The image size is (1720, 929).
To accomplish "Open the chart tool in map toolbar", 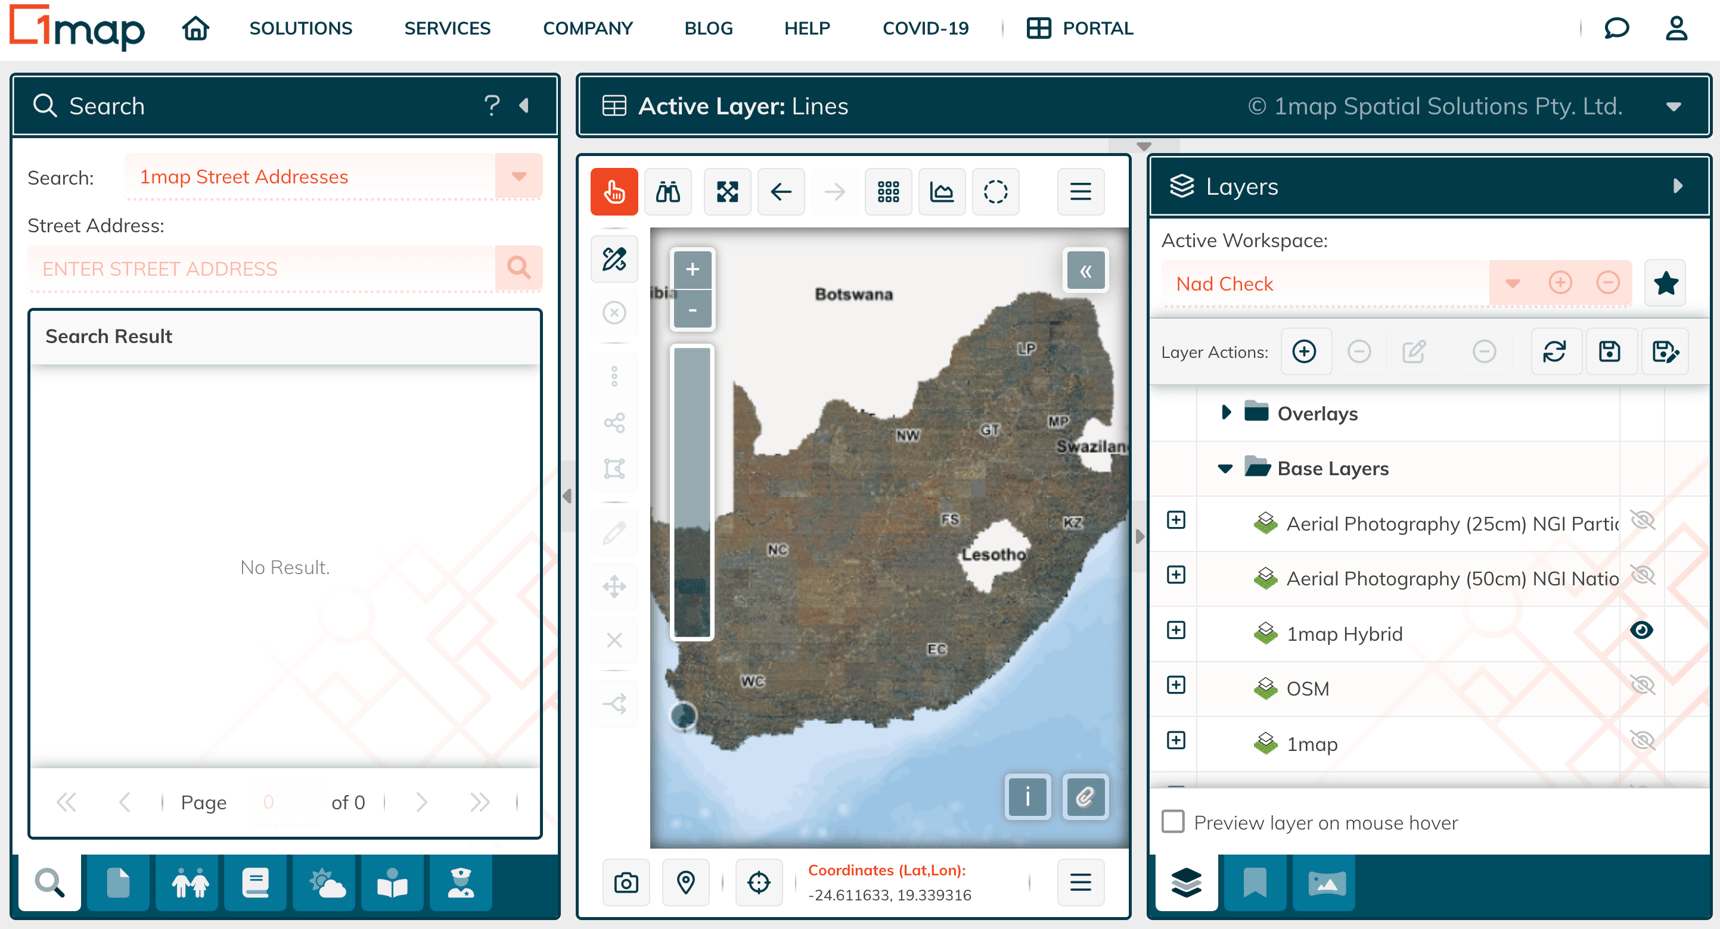I will click(942, 191).
